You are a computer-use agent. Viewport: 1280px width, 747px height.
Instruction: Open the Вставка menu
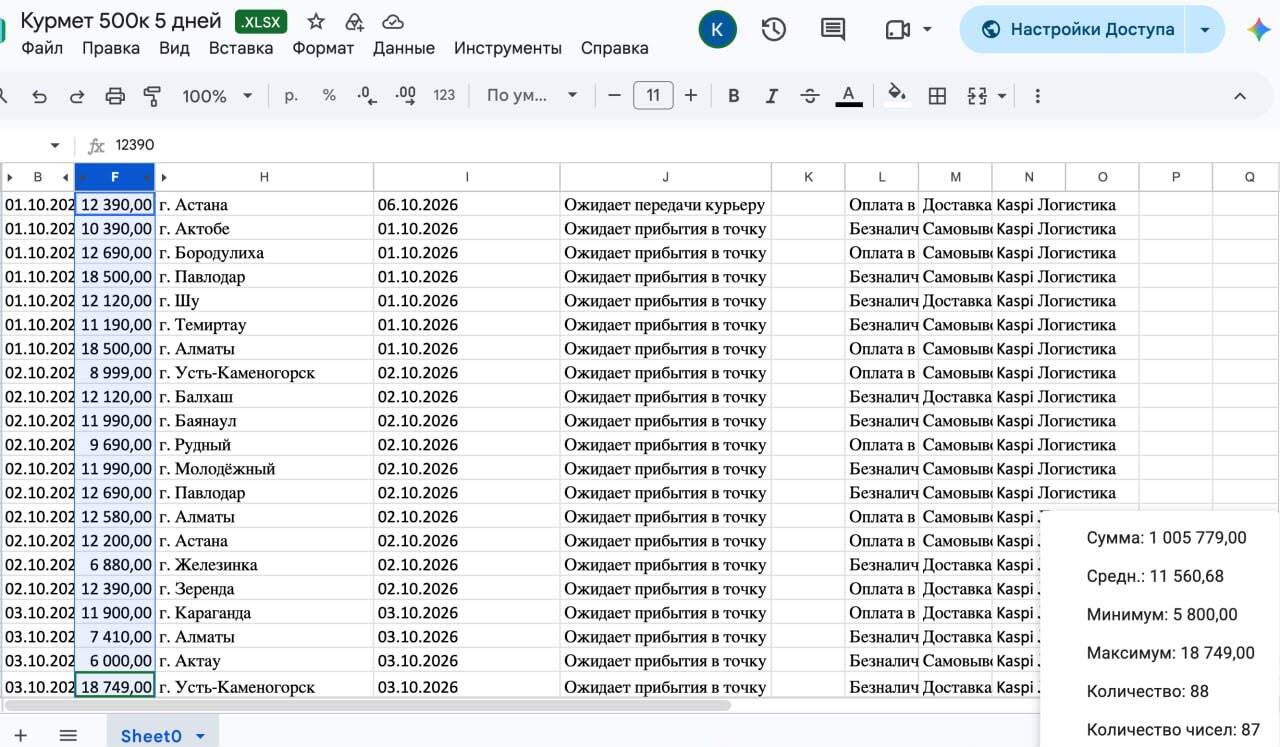[241, 48]
